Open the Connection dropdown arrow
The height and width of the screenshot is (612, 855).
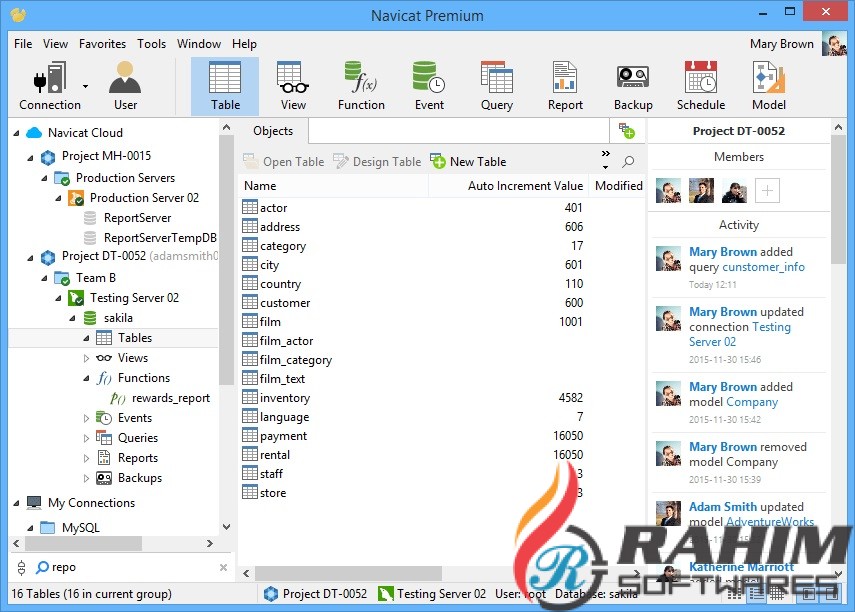tap(86, 86)
